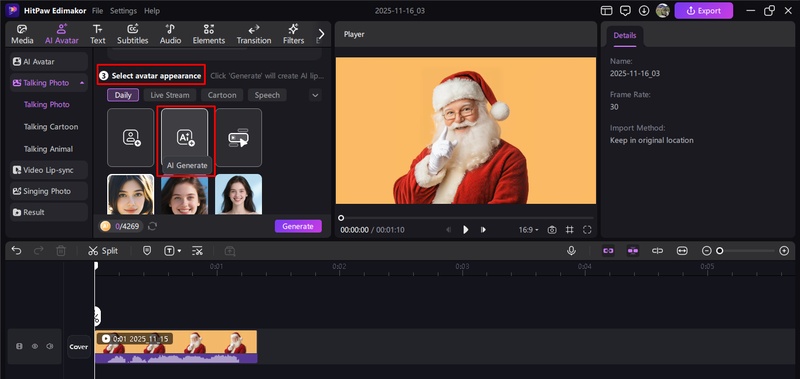Click the coin credits icon
Viewport: 800px width, 379px height.
(x=106, y=226)
